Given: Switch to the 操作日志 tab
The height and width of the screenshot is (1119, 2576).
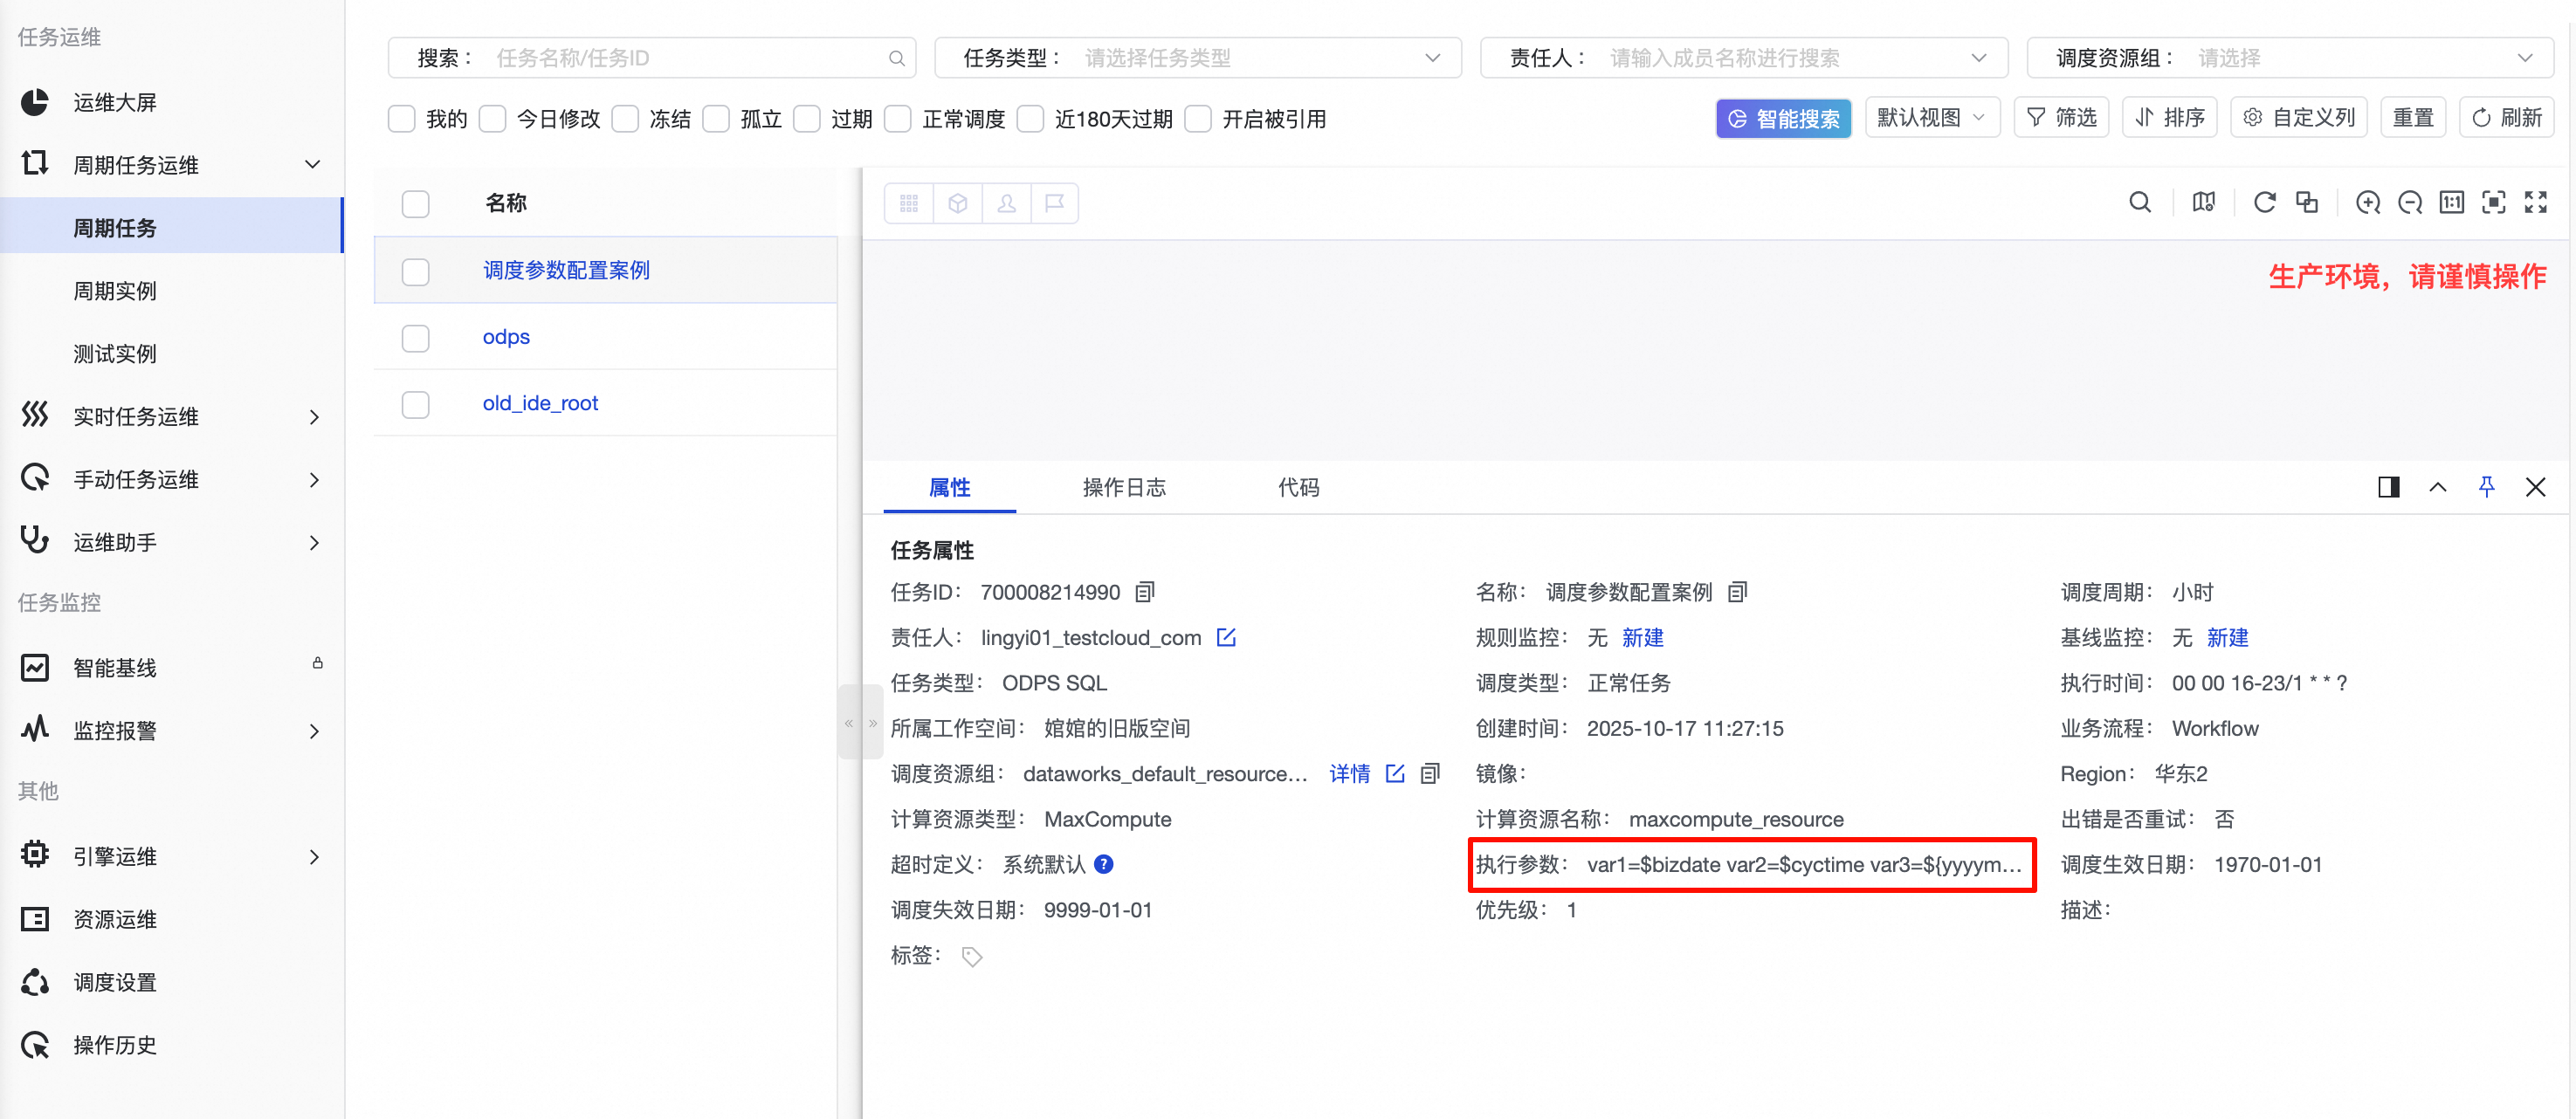Looking at the screenshot, I should [x=1124, y=487].
